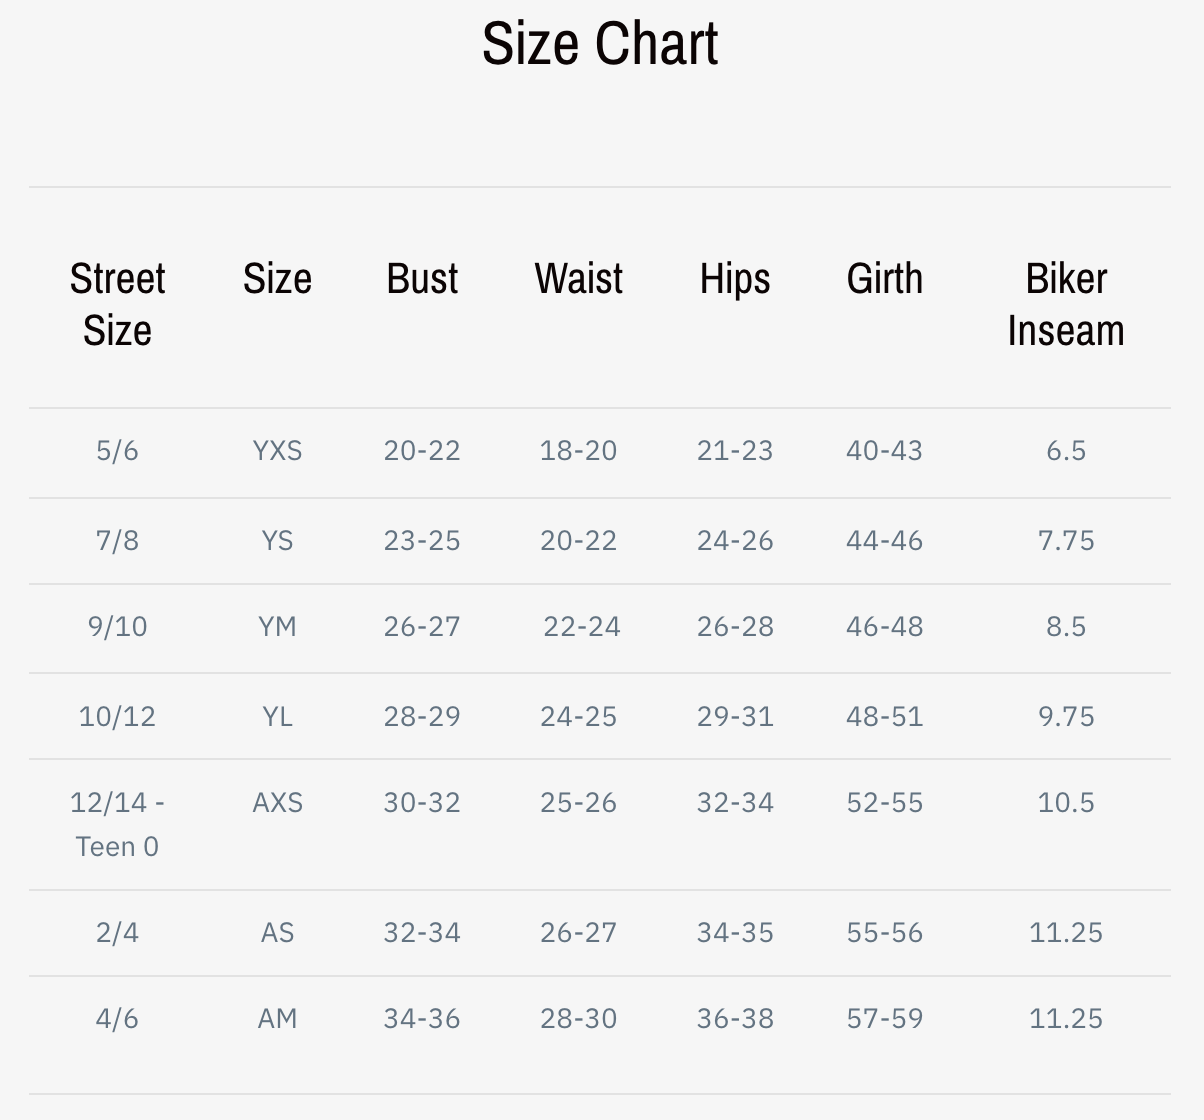Viewport: 1204px width, 1120px height.
Task: Select the AS size cell
Action: (x=277, y=933)
